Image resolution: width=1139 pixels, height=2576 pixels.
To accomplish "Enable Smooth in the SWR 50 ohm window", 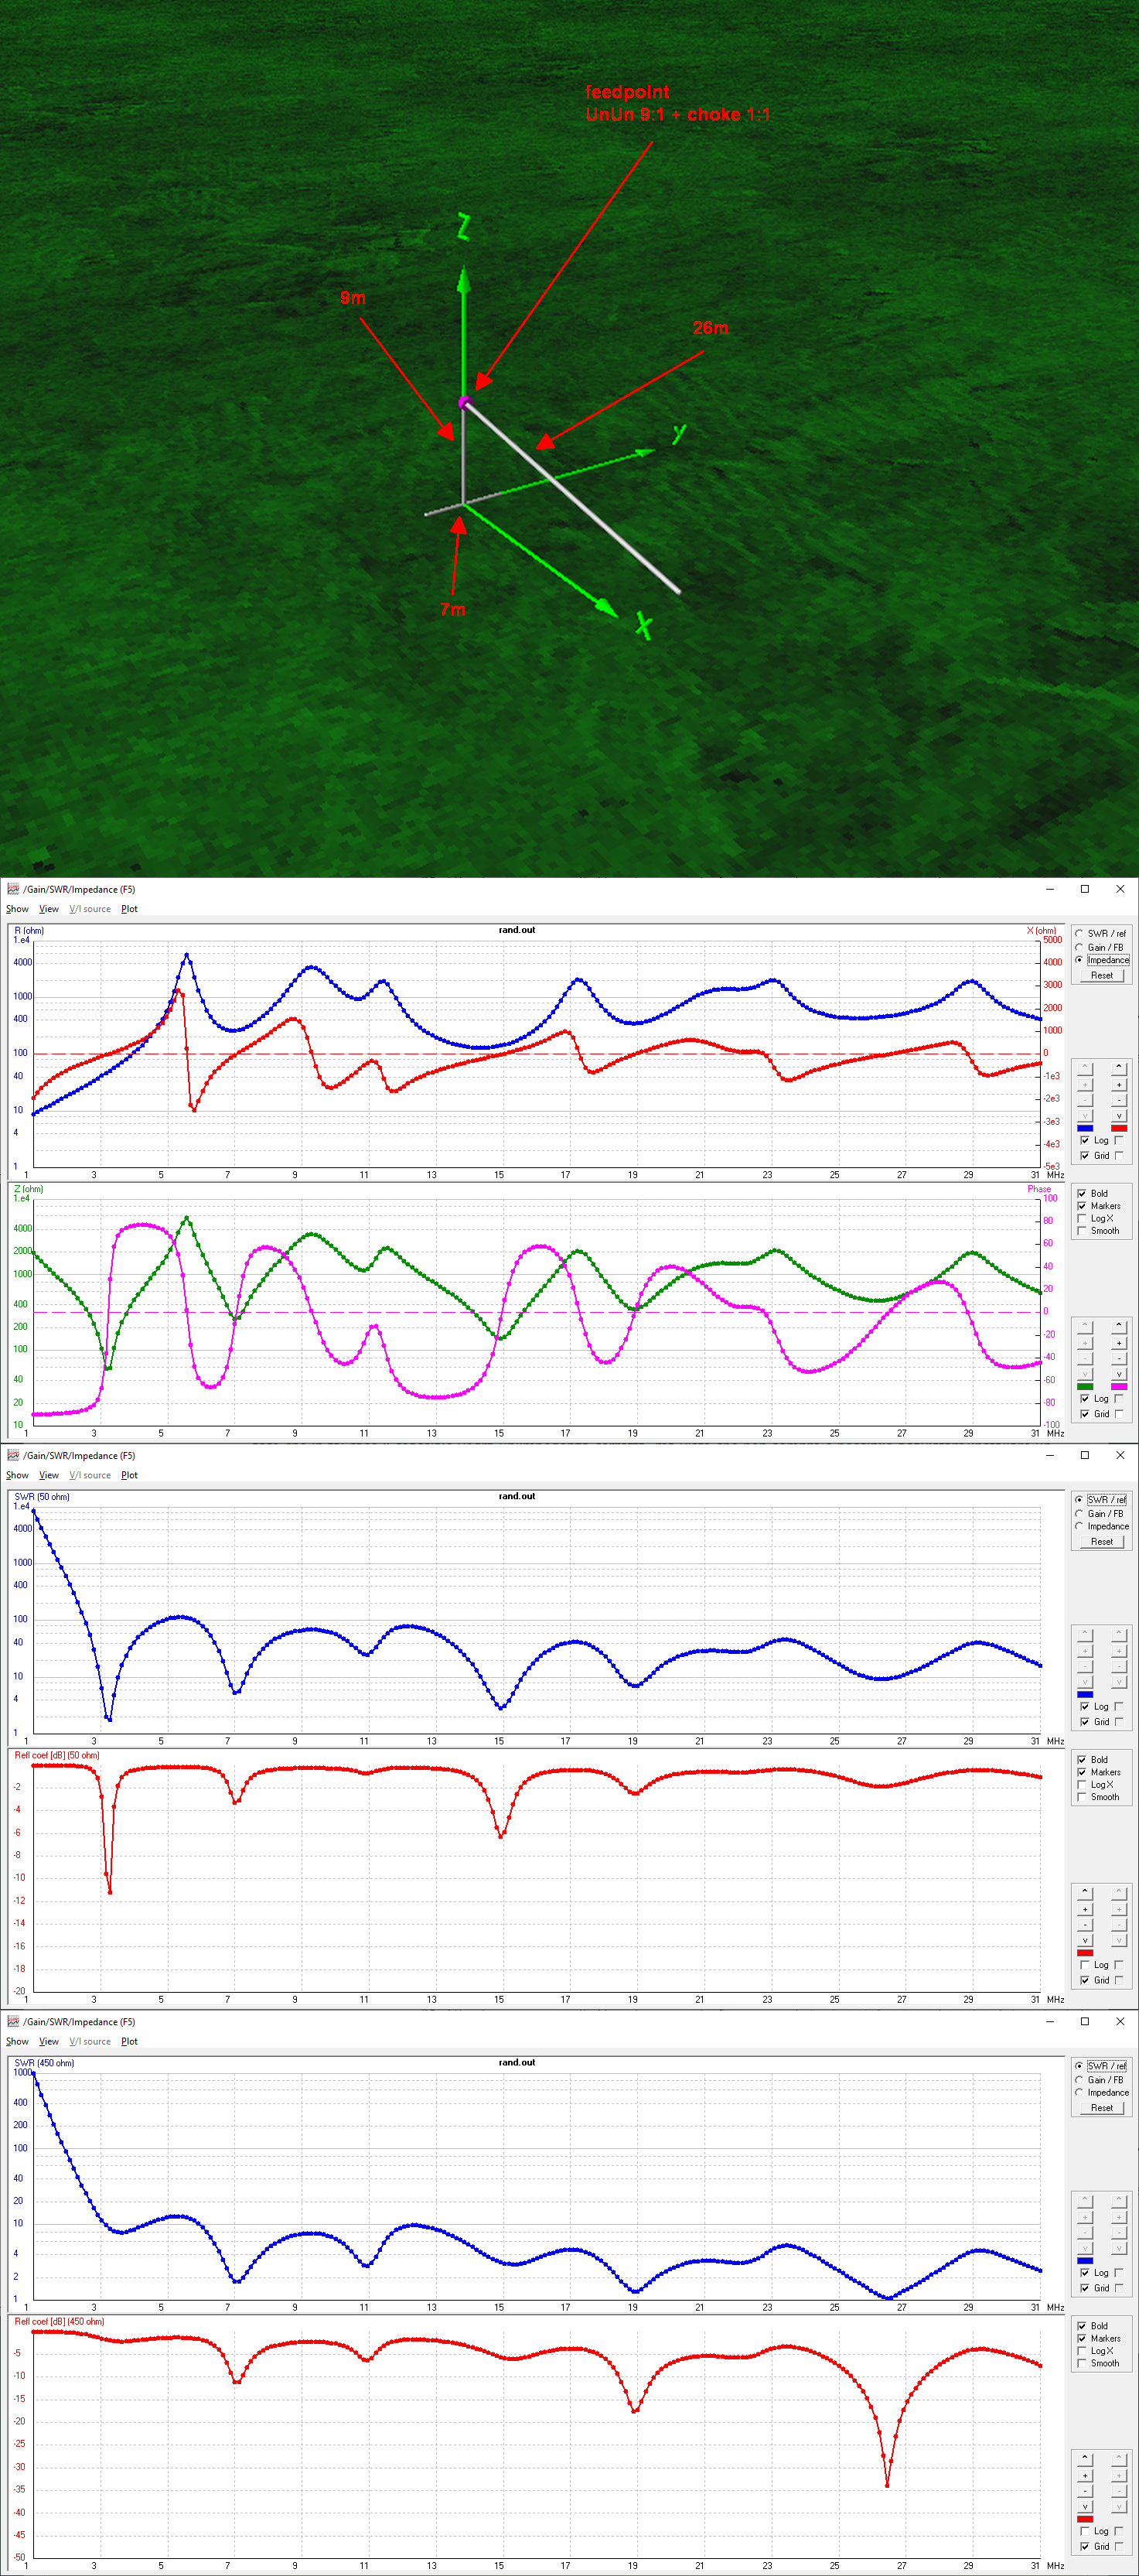I will tap(1082, 1797).
